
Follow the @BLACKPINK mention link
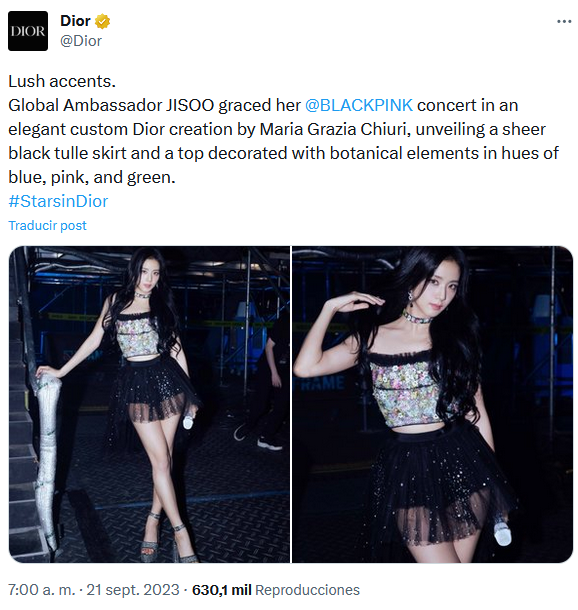click(359, 105)
